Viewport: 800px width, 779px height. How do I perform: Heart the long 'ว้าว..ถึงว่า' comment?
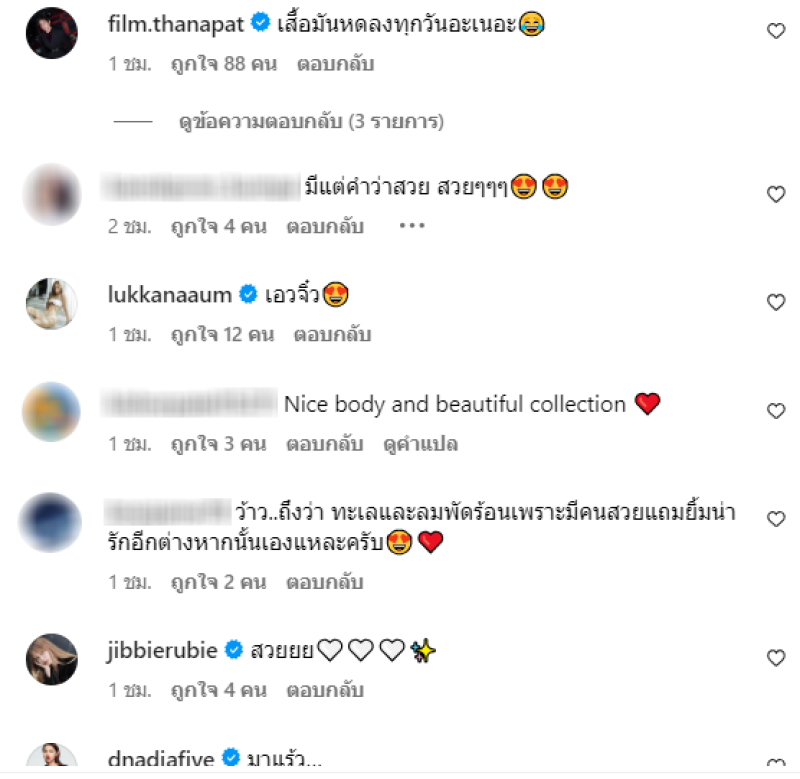pyautogui.click(x=776, y=519)
